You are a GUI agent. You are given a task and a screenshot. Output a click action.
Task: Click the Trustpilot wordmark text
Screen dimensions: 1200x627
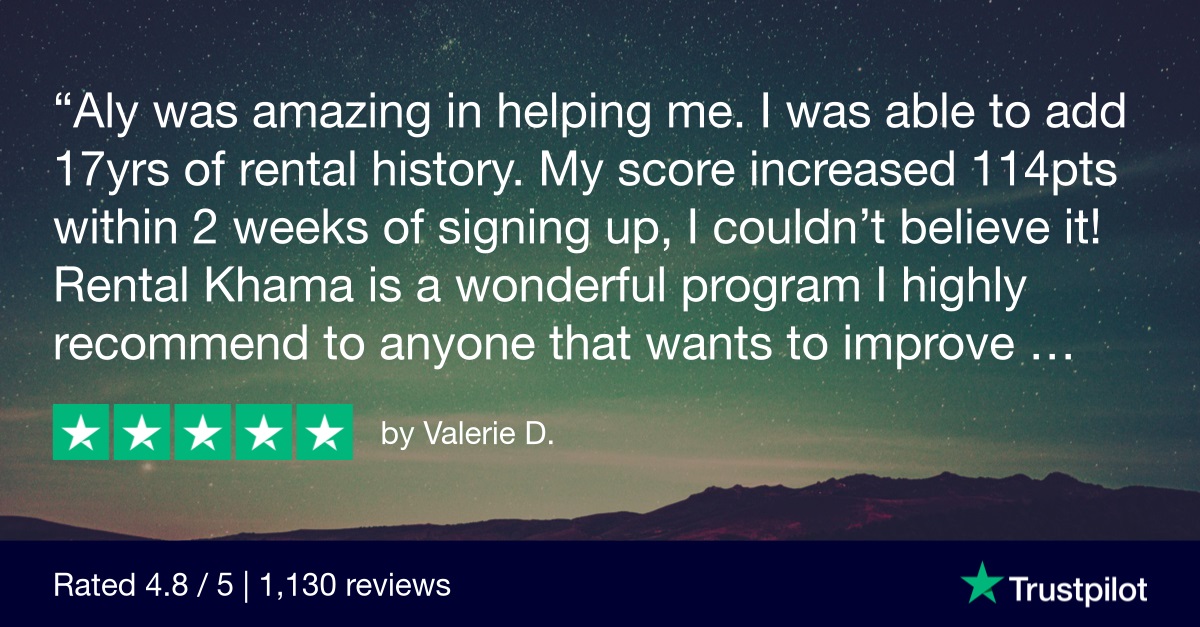[1076, 587]
